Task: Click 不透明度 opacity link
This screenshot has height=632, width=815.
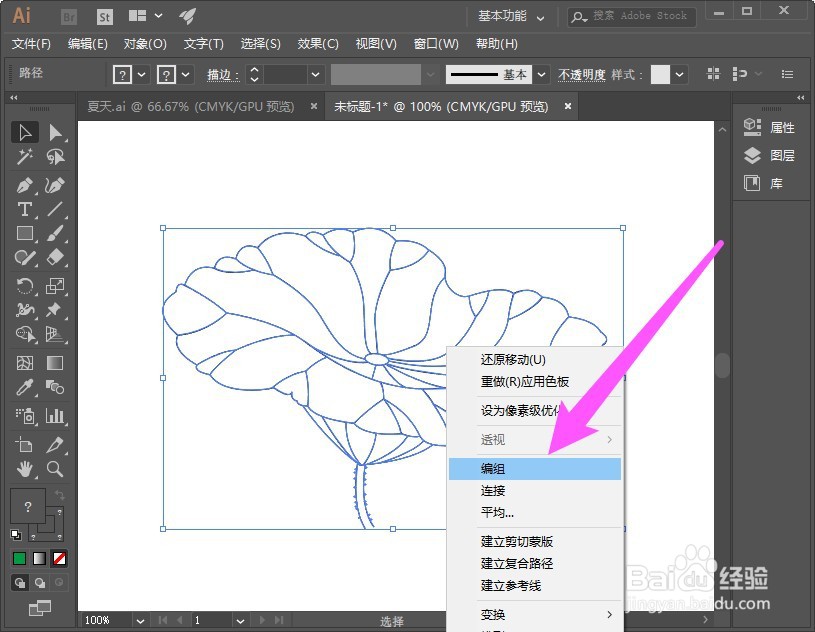Action: click(582, 75)
